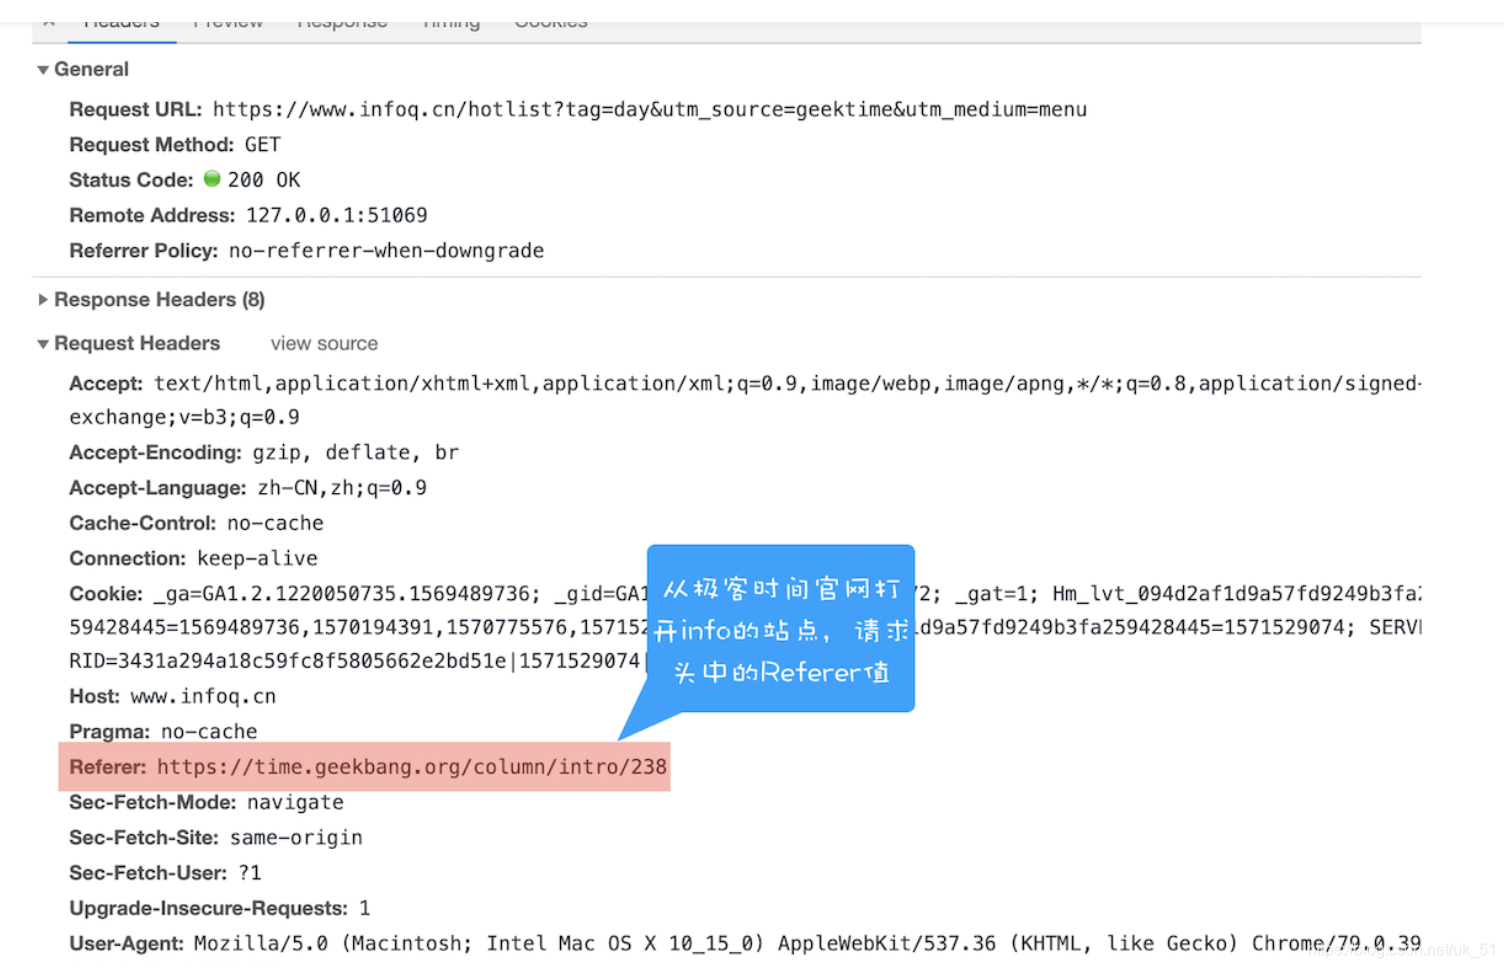Click the Request Headers heading text

coord(137,344)
